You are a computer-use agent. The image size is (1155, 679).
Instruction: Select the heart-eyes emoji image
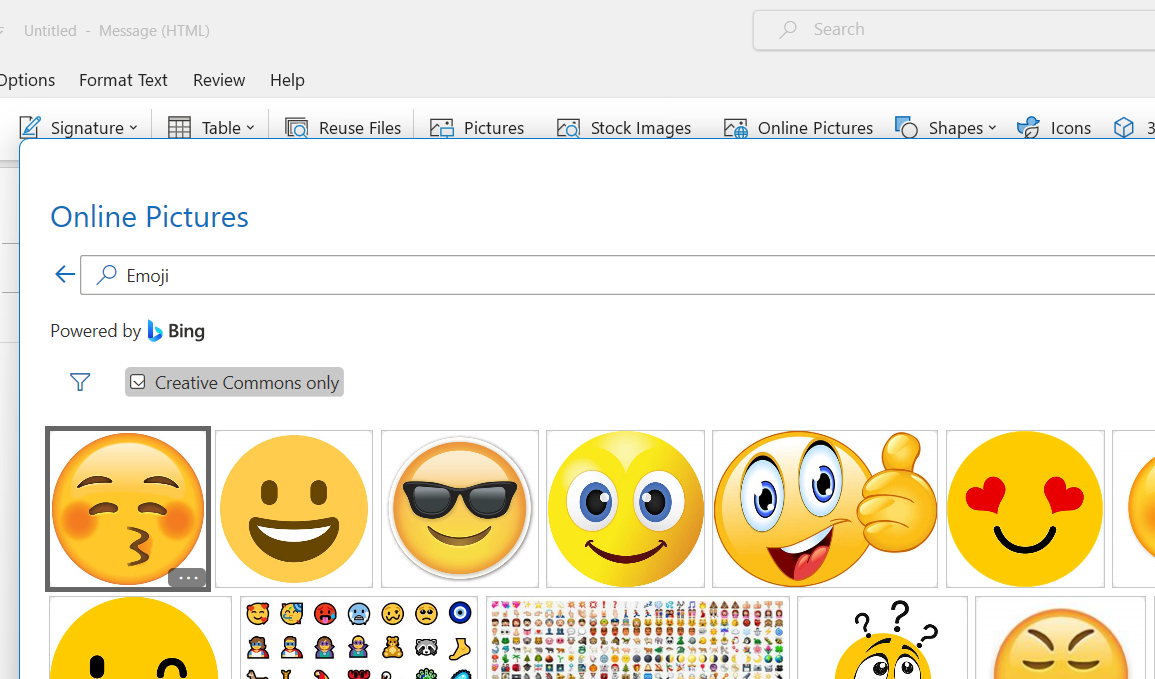point(1025,509)
